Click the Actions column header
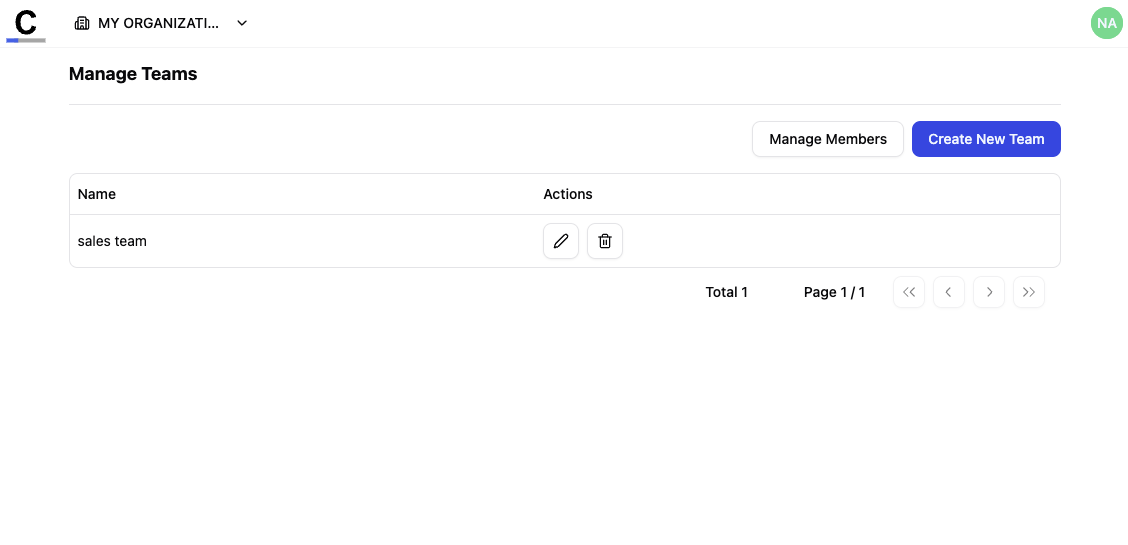The width and height of the screenshot is (1128, 545). click(568, 194)
